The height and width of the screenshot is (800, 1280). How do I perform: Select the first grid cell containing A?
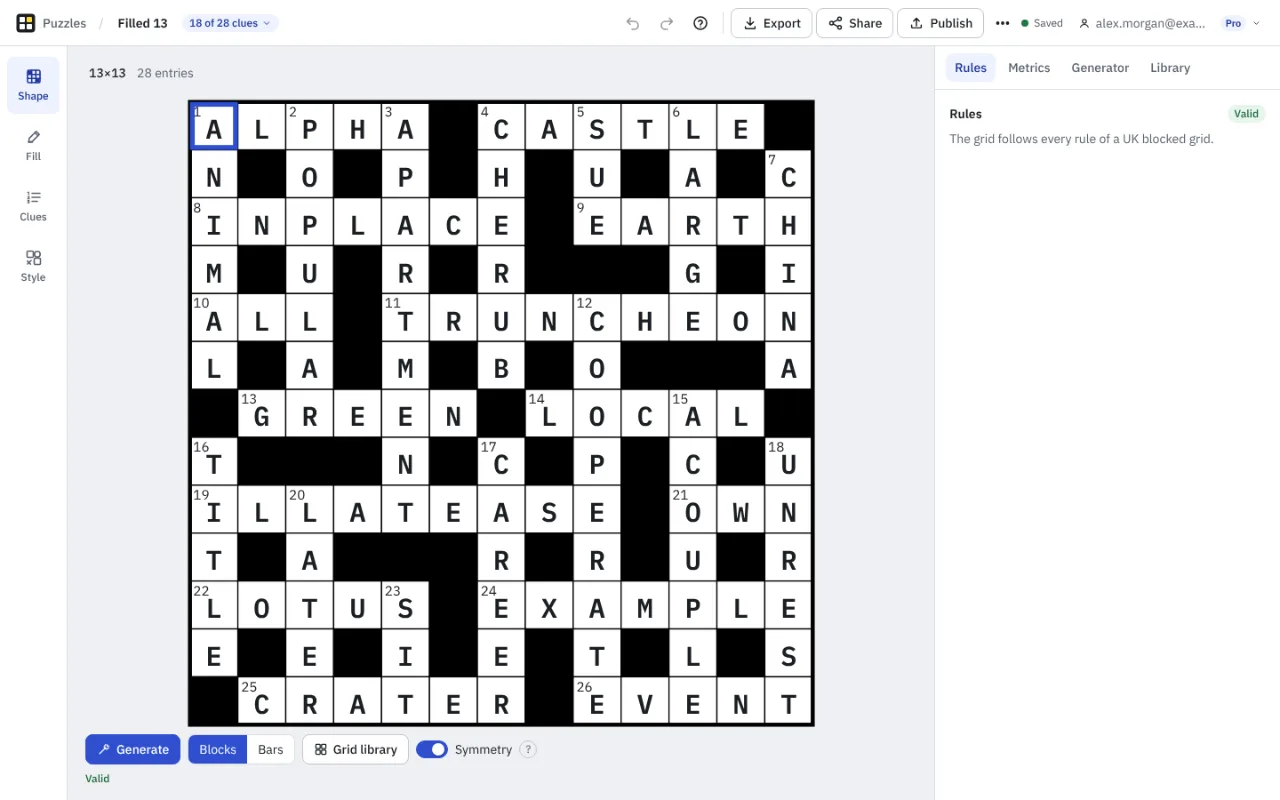pos(214,127)
